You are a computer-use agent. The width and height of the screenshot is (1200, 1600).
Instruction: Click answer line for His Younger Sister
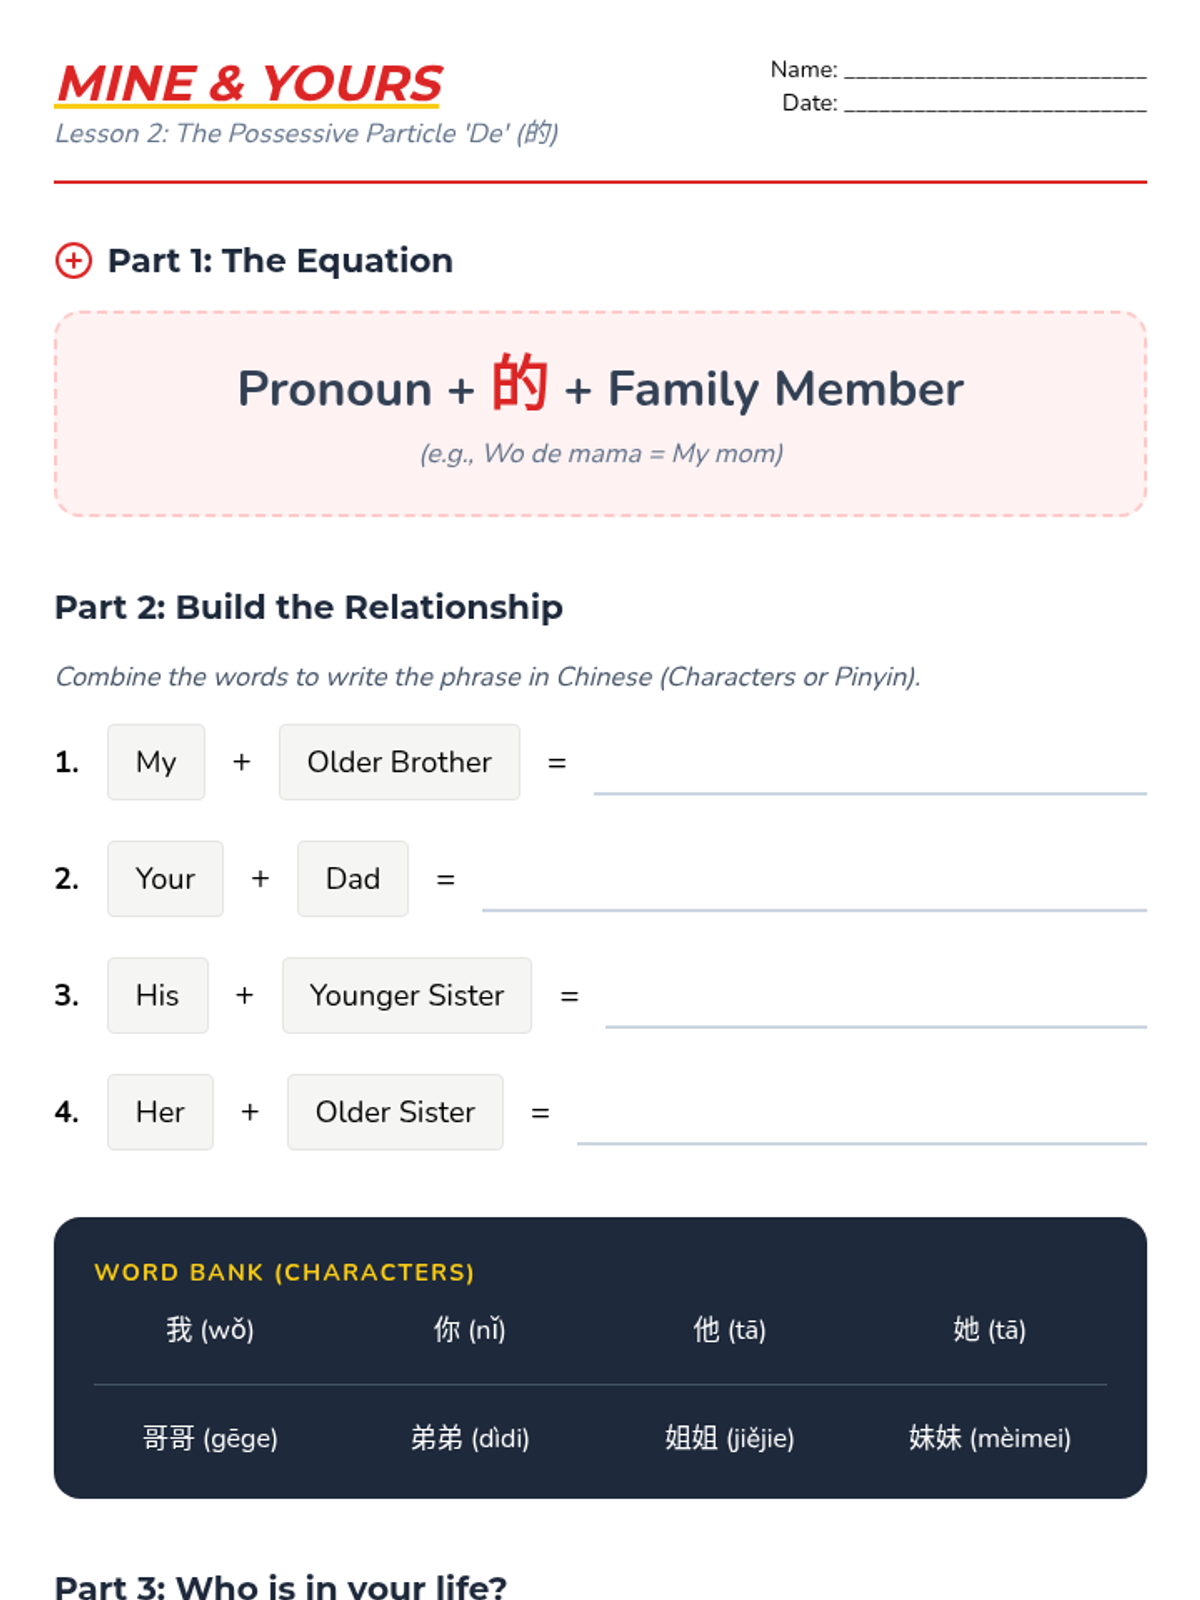click(x=875, y=1011)
